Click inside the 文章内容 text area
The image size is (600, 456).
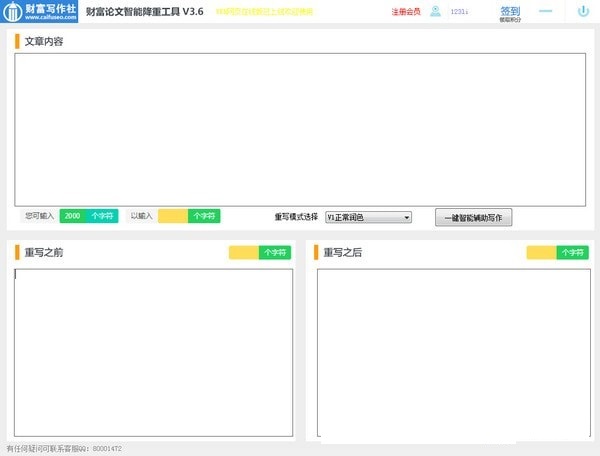point(300,130)
